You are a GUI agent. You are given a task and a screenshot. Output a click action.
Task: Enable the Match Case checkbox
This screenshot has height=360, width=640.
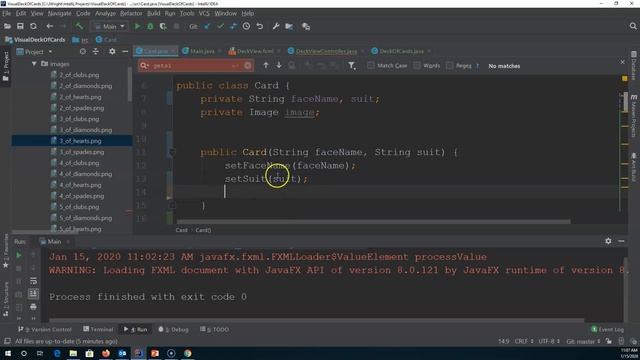pyautogui.click(x=371, y=65)
